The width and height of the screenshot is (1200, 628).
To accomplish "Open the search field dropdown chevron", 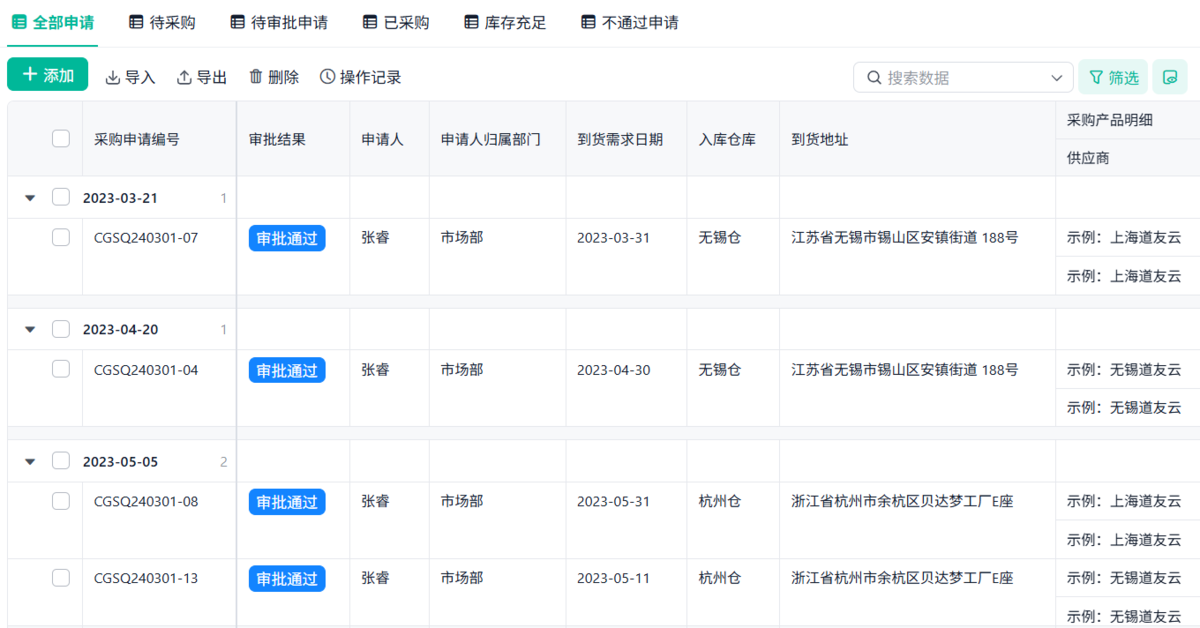I will (1057, 78).
